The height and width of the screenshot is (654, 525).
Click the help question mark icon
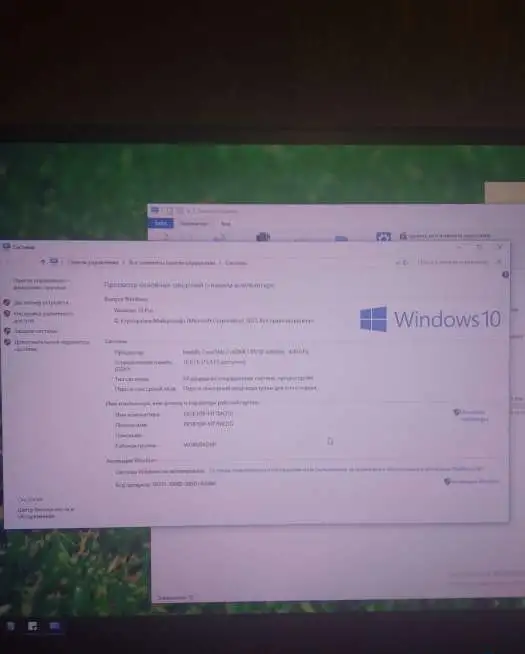505,274
